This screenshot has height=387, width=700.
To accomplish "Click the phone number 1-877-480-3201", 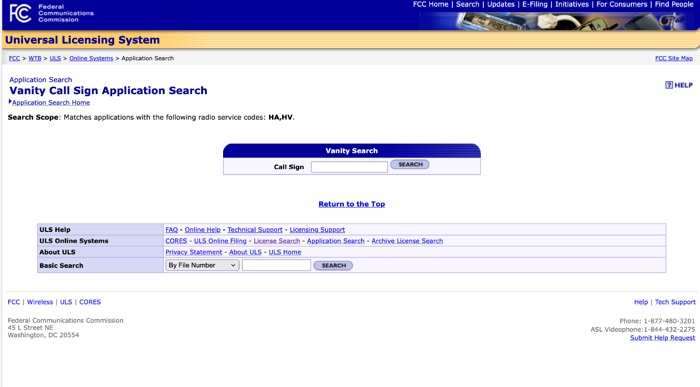I will click(x=669, y=321).
